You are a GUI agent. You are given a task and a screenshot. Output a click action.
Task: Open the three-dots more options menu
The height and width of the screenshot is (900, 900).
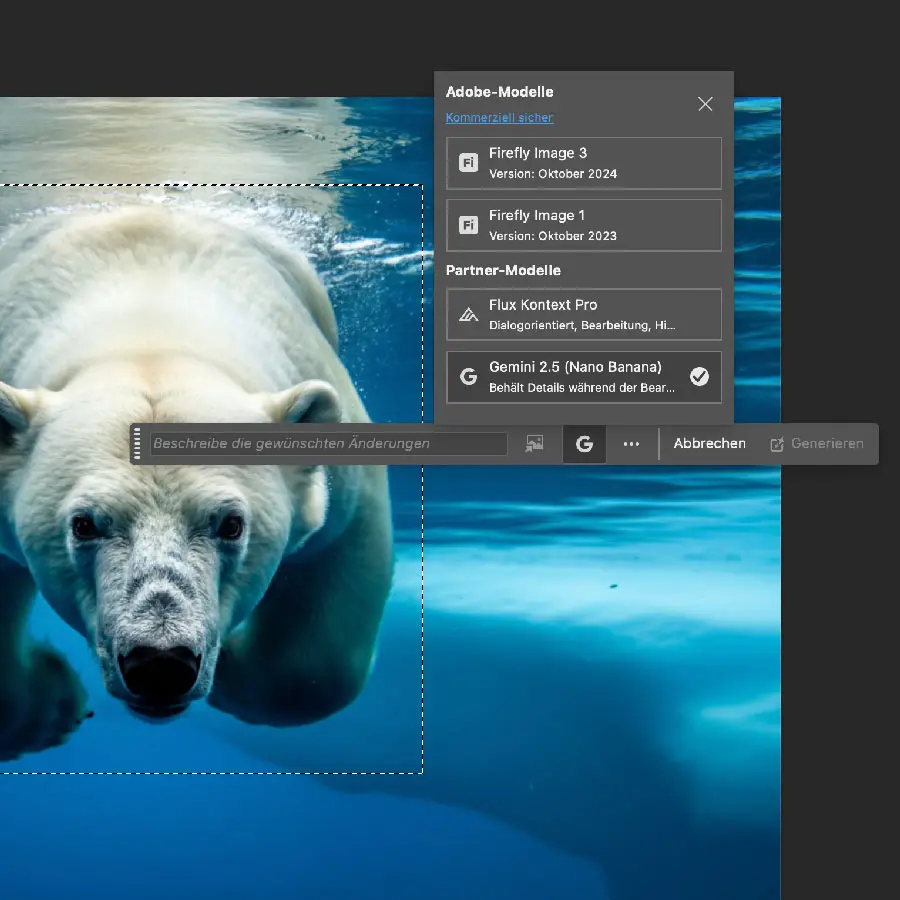[x=631, y=444]
